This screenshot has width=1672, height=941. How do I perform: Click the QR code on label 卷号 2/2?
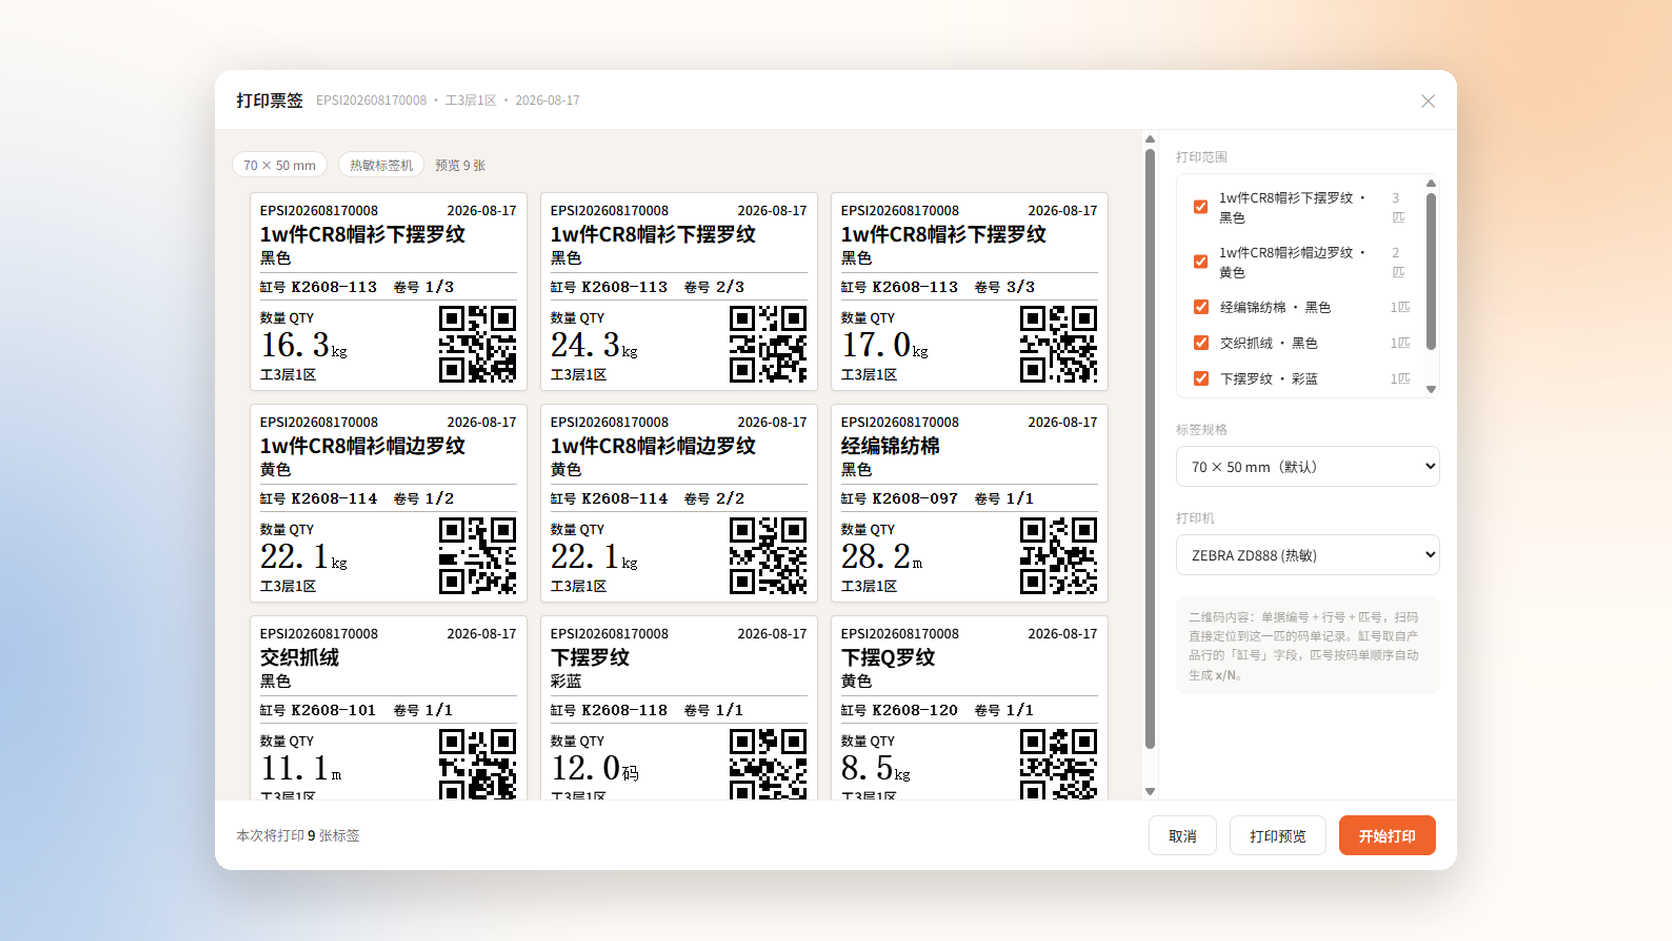[x=768, y=556]
